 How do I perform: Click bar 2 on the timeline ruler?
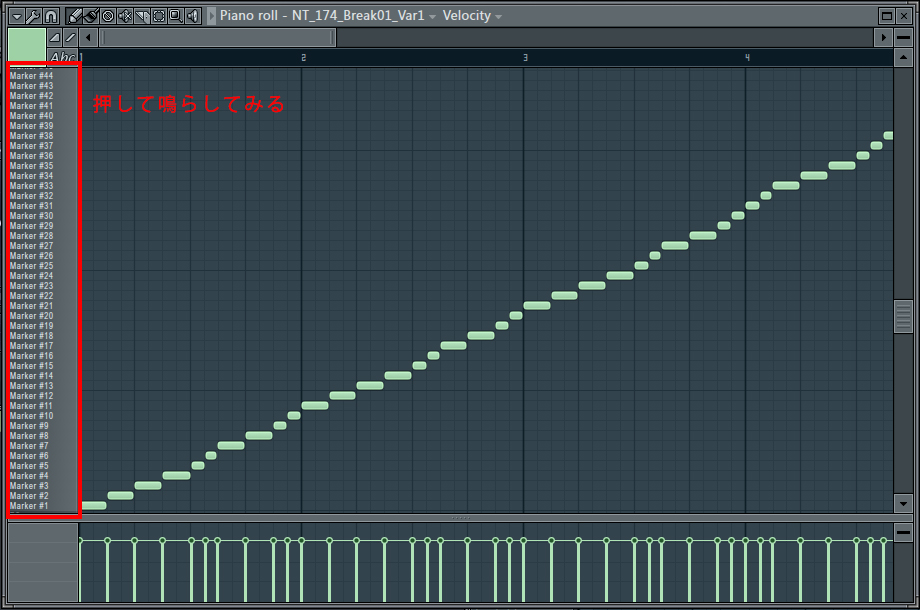[303, 57]
